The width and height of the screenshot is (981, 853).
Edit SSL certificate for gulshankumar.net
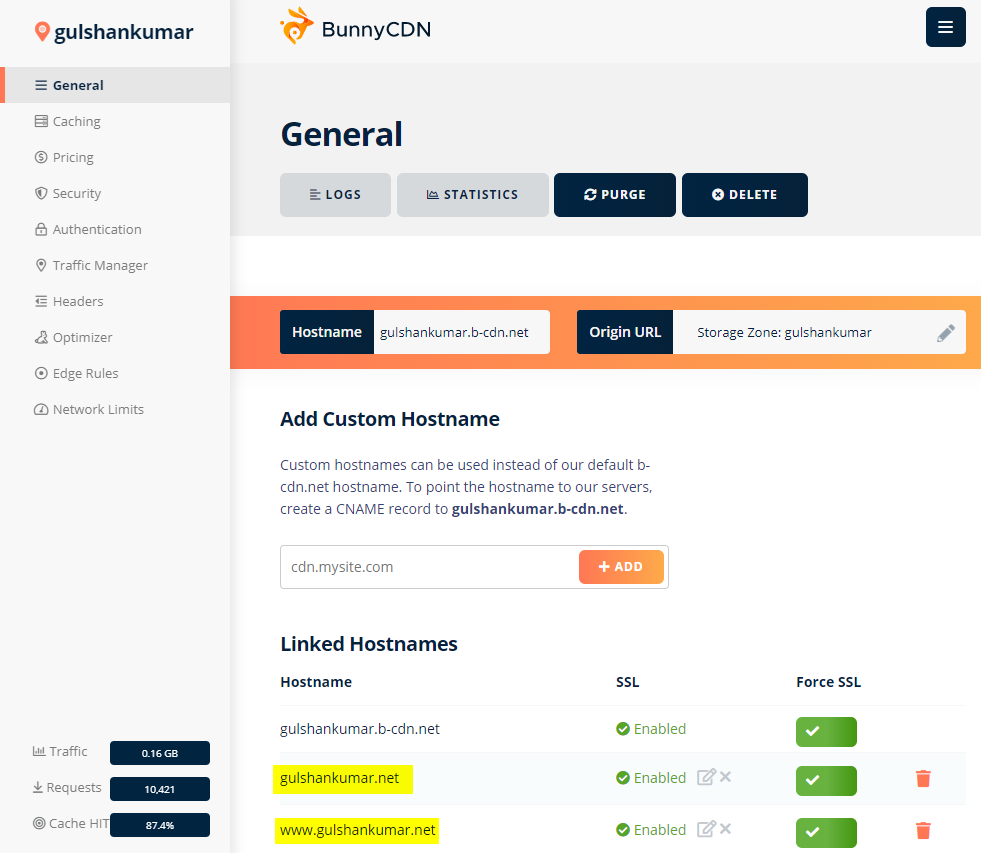point(706,777)
